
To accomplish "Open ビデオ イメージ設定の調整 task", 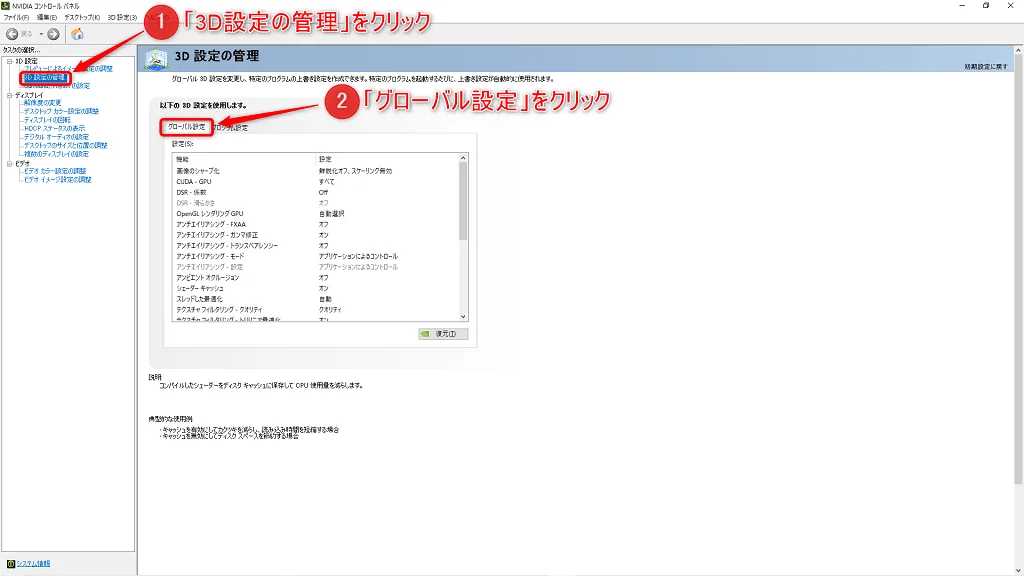I will pyautogui.click(x=57, y=180).
